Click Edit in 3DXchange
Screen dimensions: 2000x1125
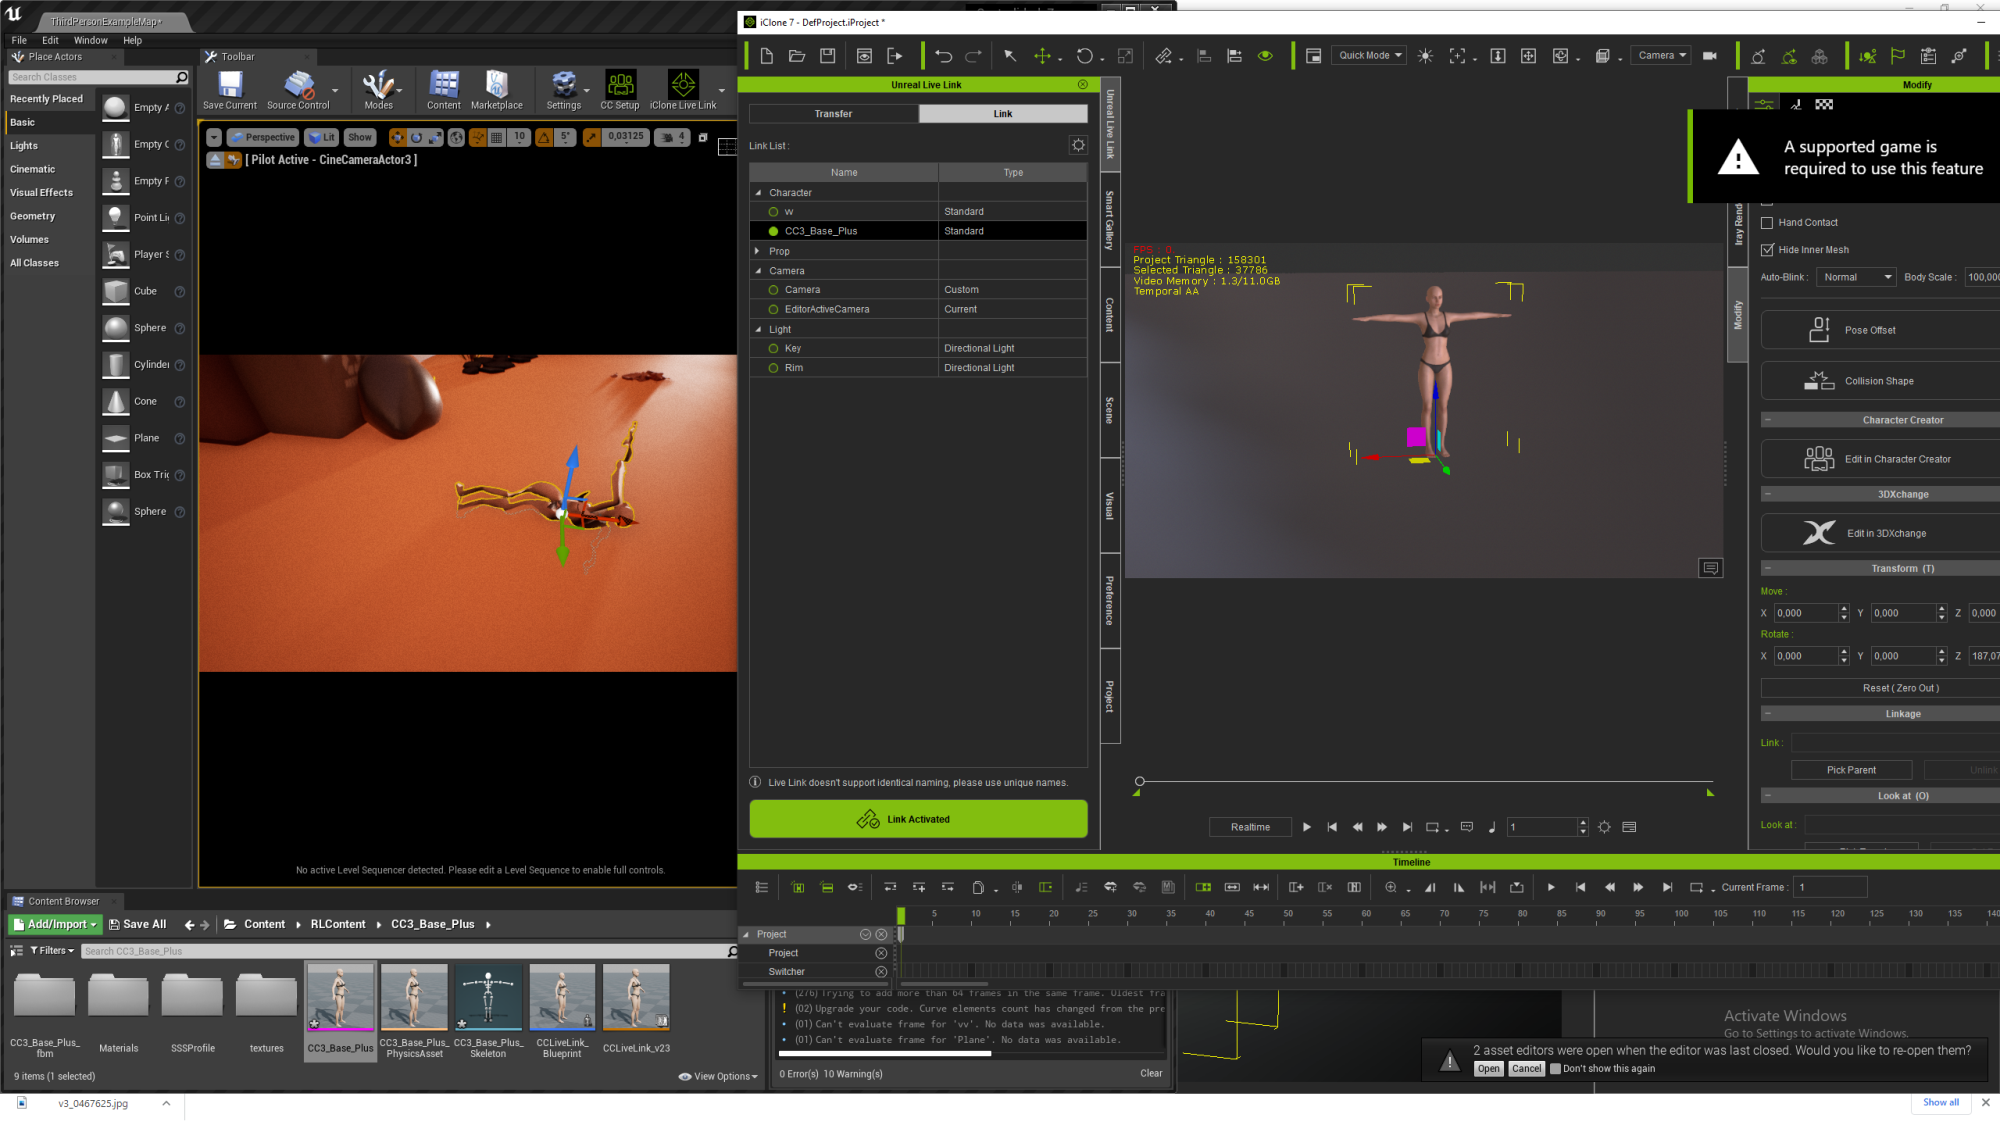[1880, 533]
